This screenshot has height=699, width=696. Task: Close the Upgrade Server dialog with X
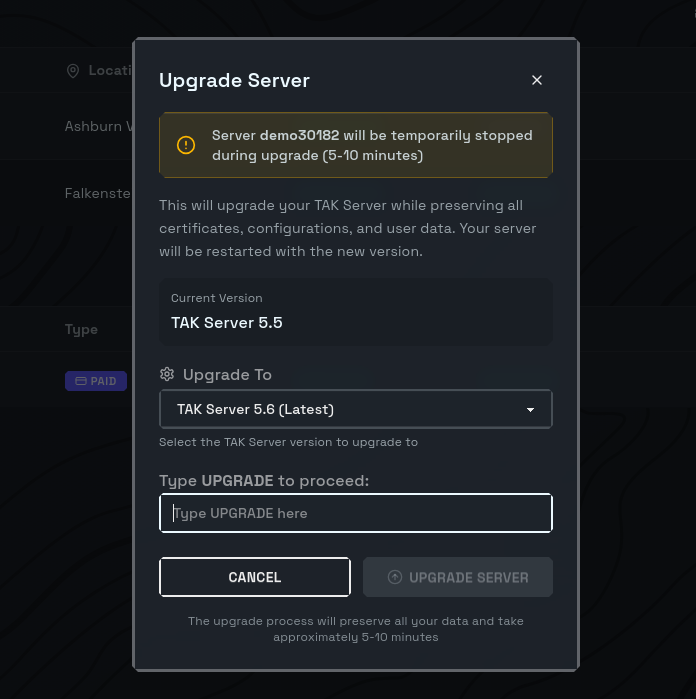click(537, 80)
